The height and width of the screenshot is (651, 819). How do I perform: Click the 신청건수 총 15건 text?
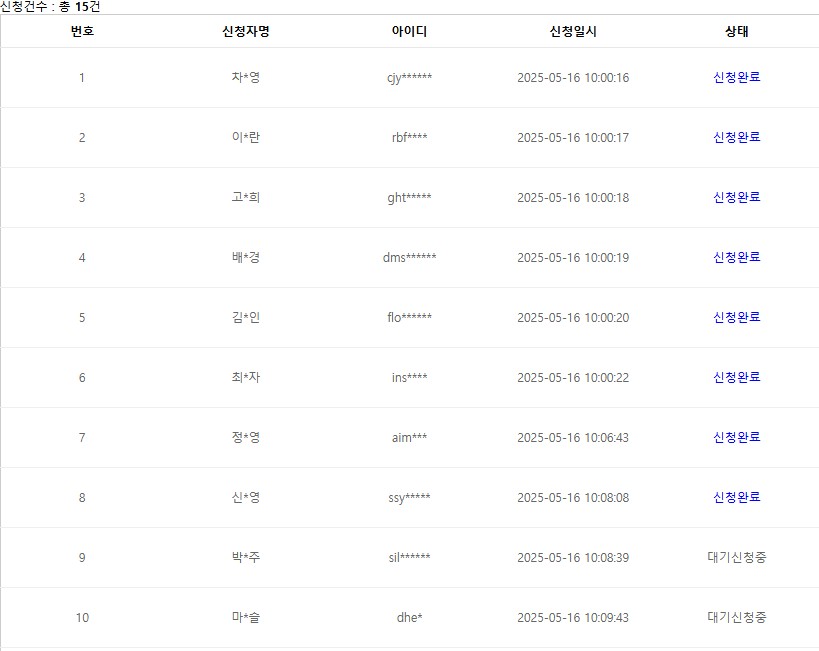coord(50,7)
